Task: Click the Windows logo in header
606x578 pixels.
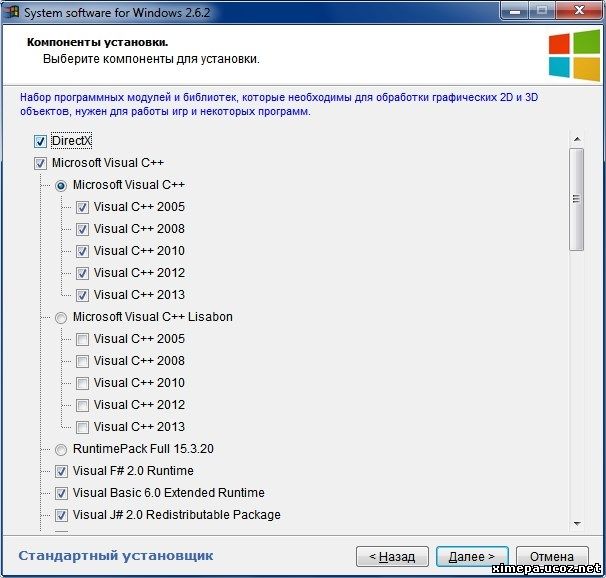Action: [573, 54]
